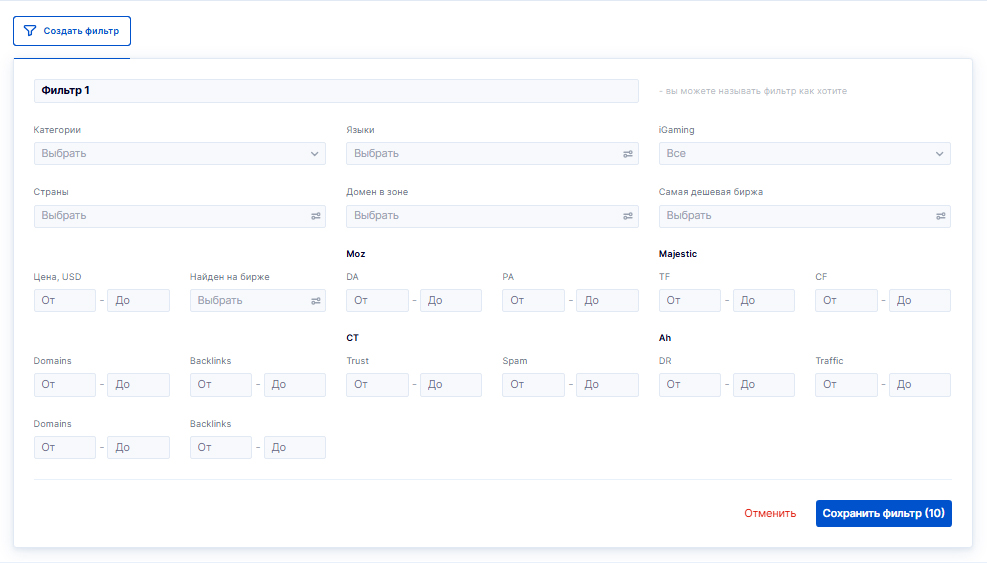Click the Moz PA До field

tap(607, 300)
